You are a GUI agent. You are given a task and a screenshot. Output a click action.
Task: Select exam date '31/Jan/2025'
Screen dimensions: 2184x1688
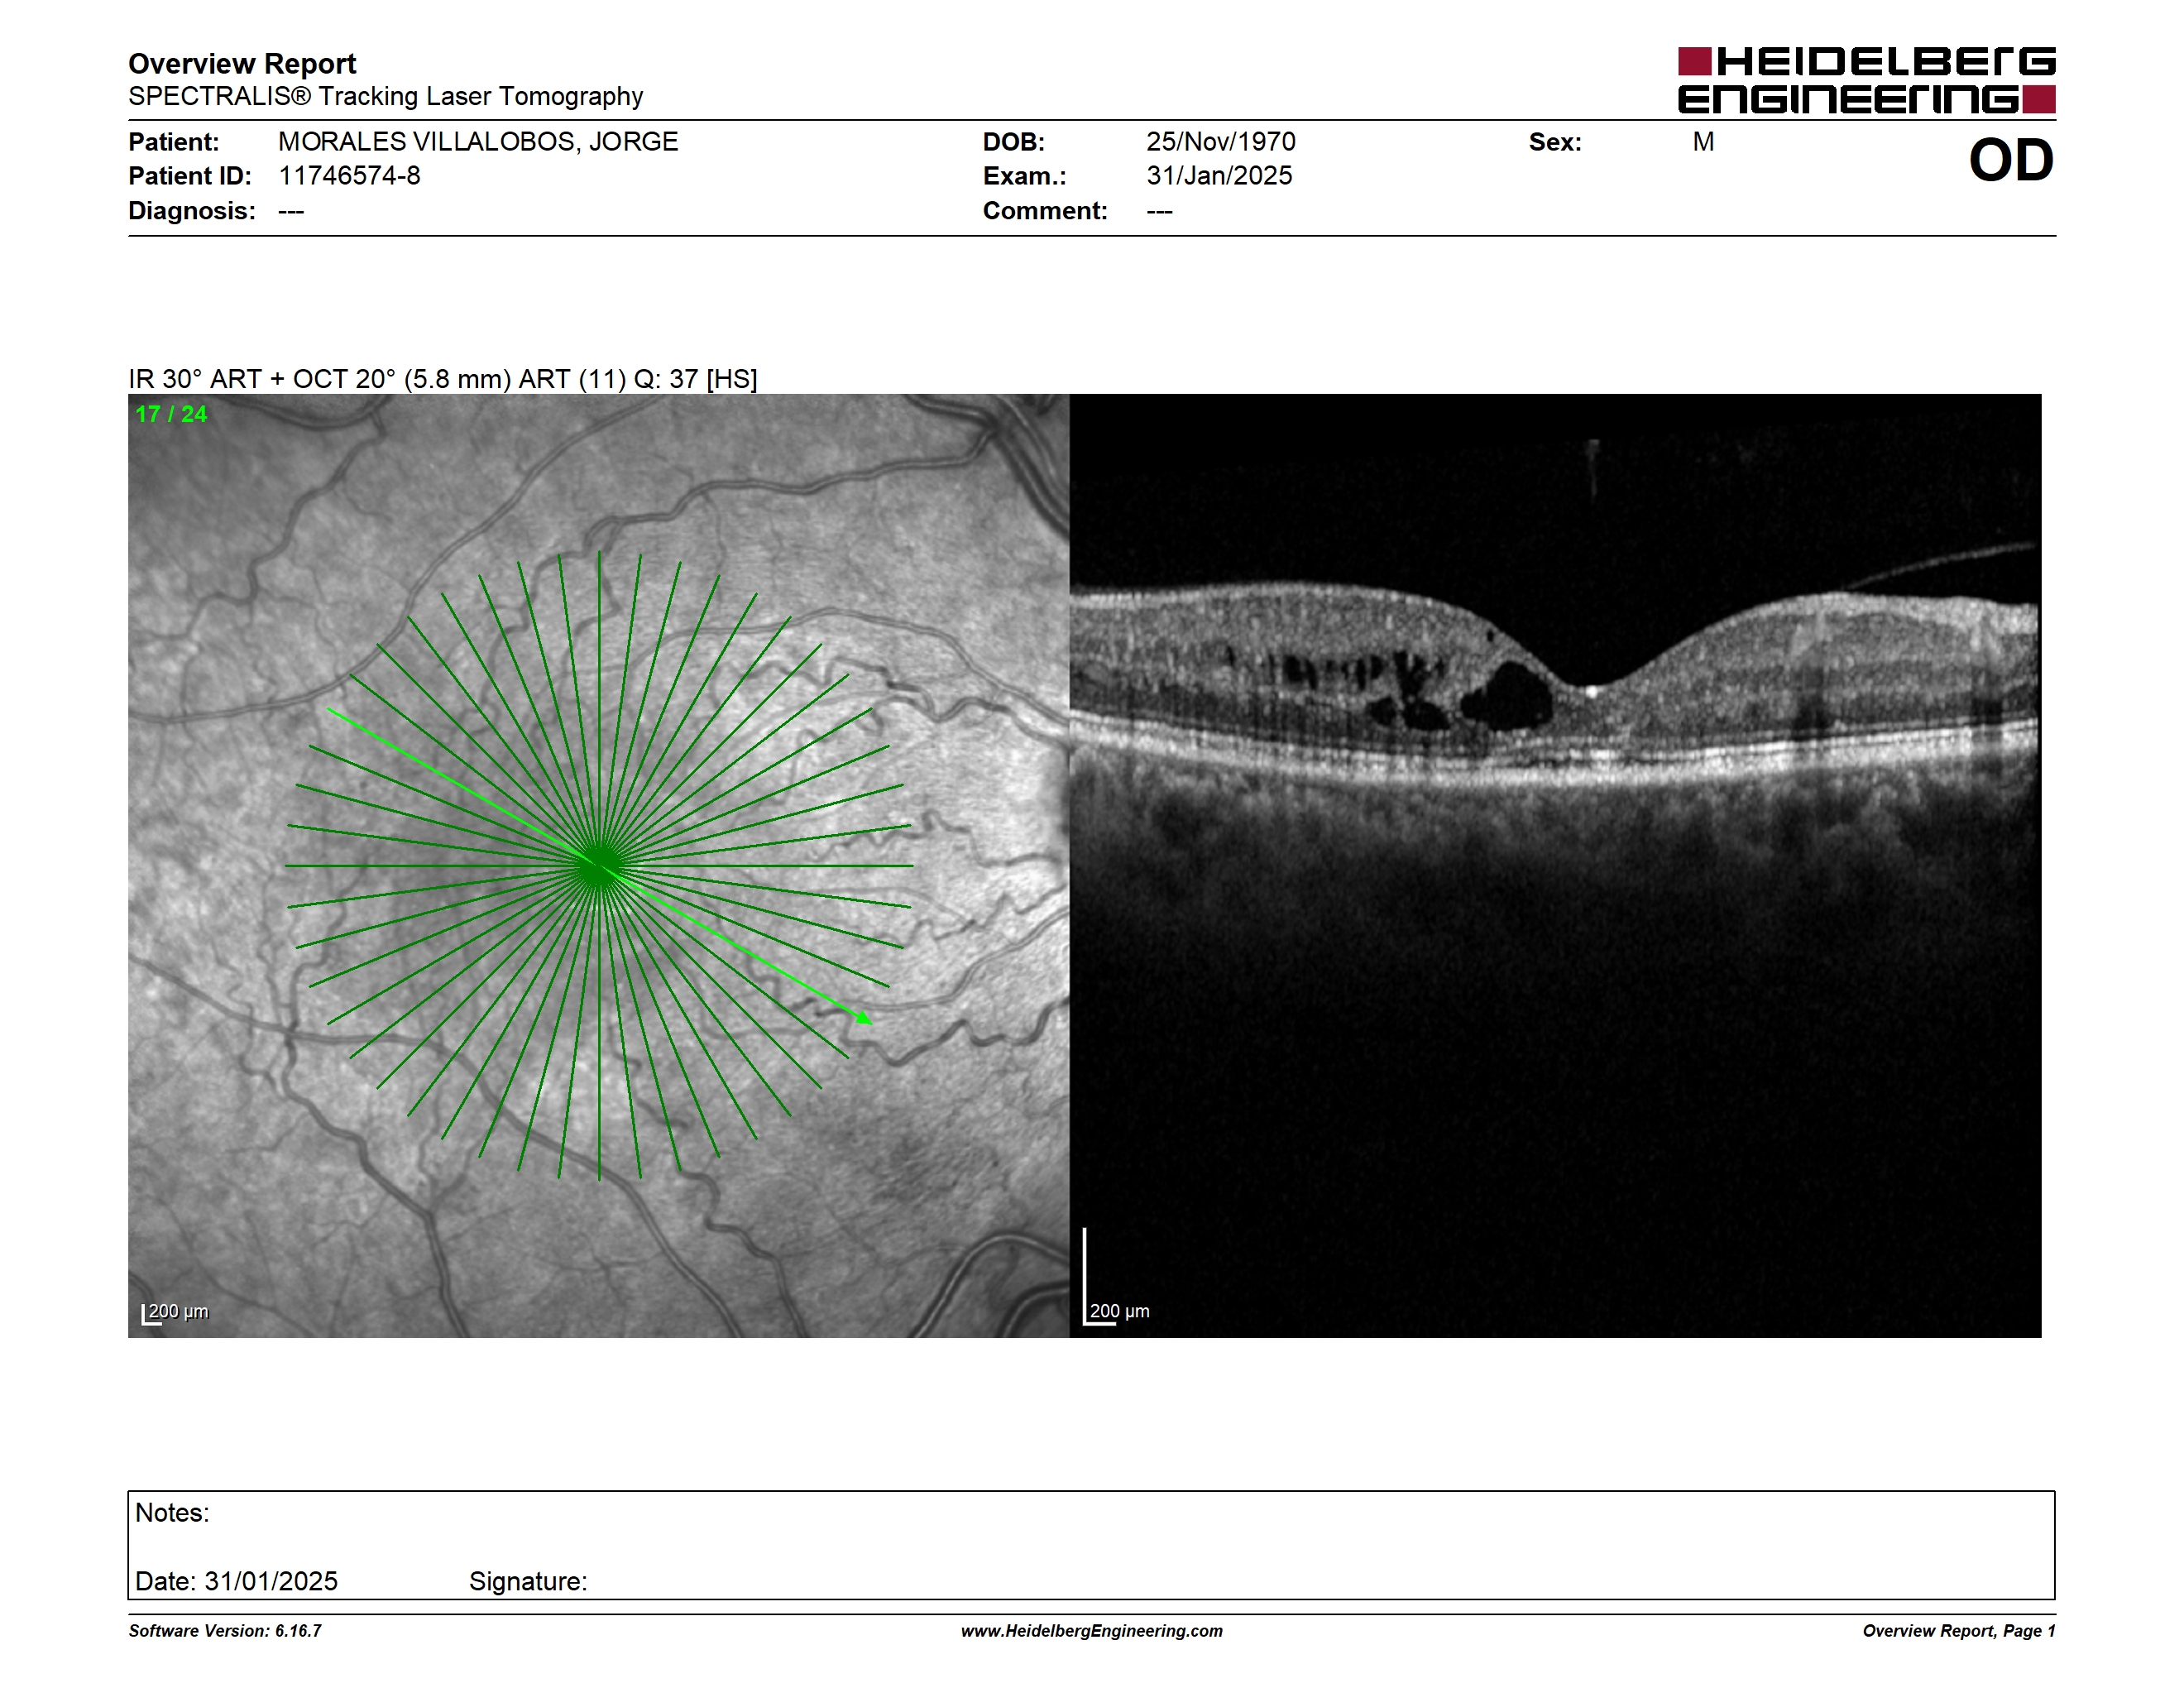click(1219, 176)
